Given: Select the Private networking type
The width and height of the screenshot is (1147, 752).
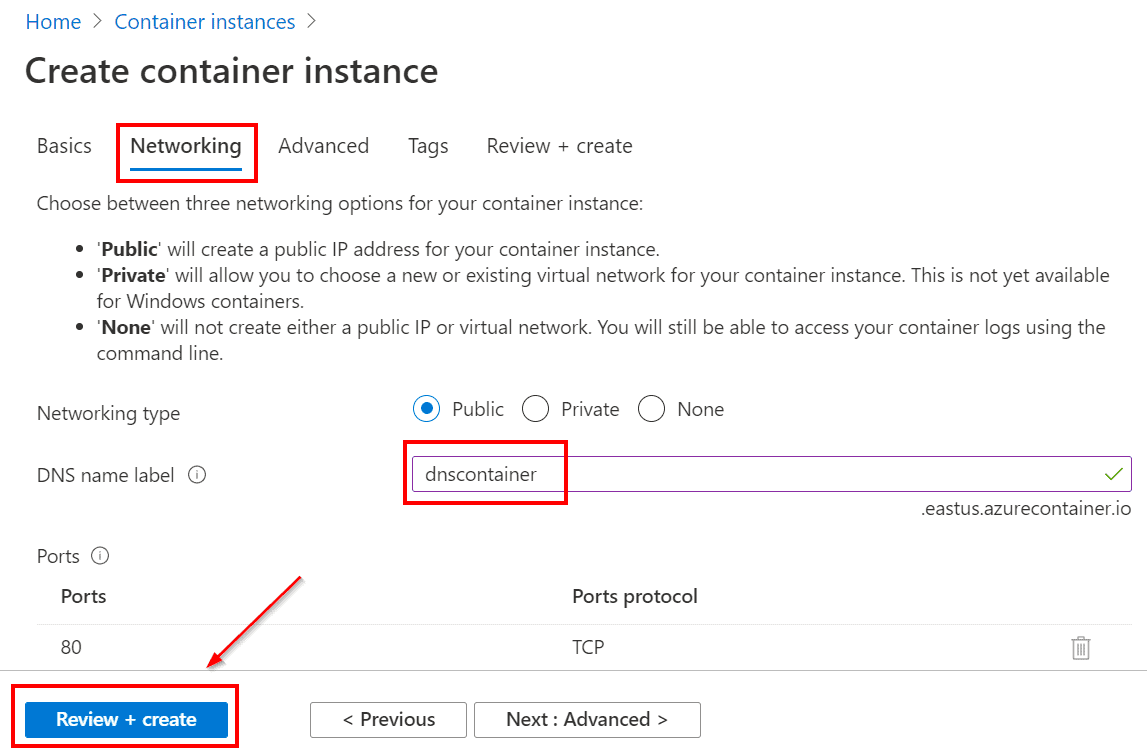Looking at the screenshot, I should pos(535,408).
